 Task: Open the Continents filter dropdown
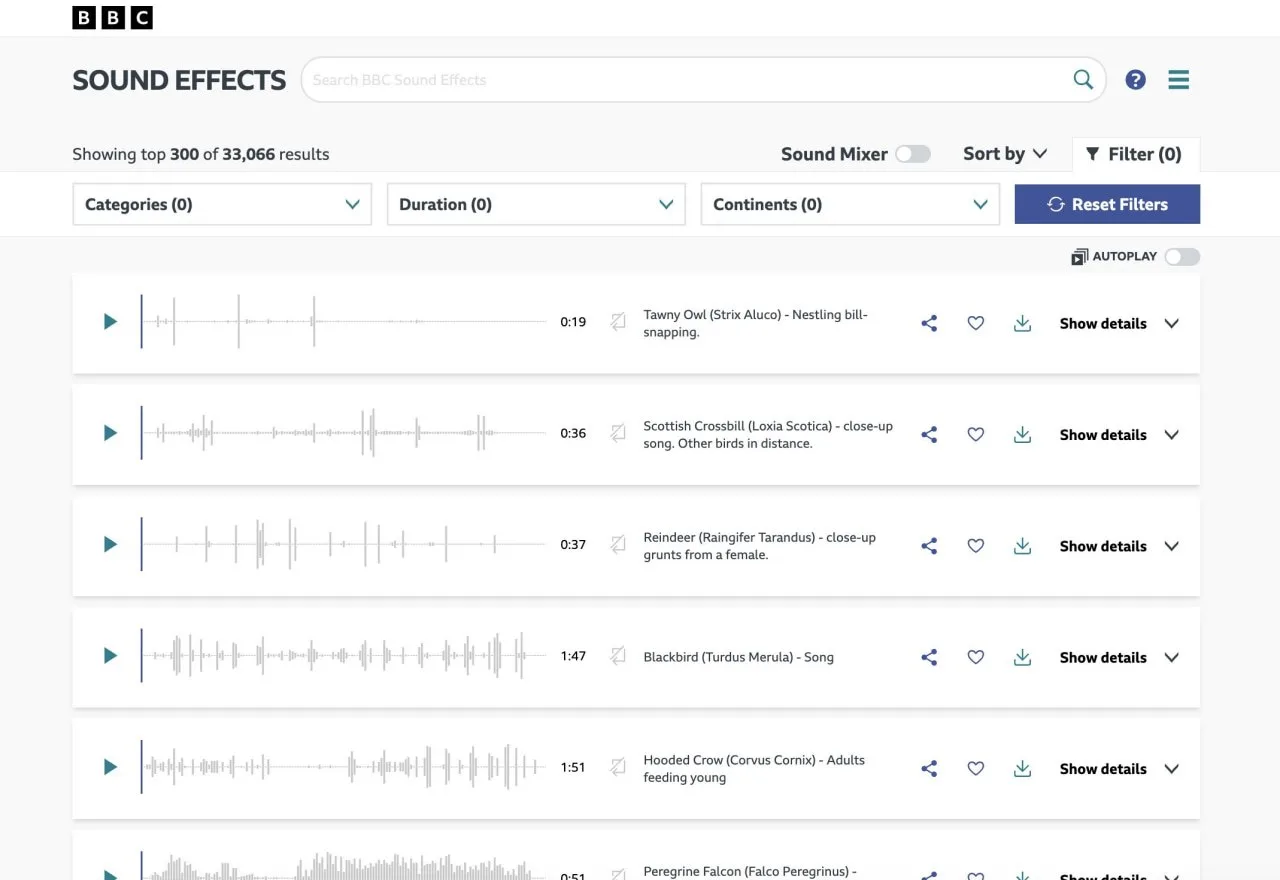[850, 204]
